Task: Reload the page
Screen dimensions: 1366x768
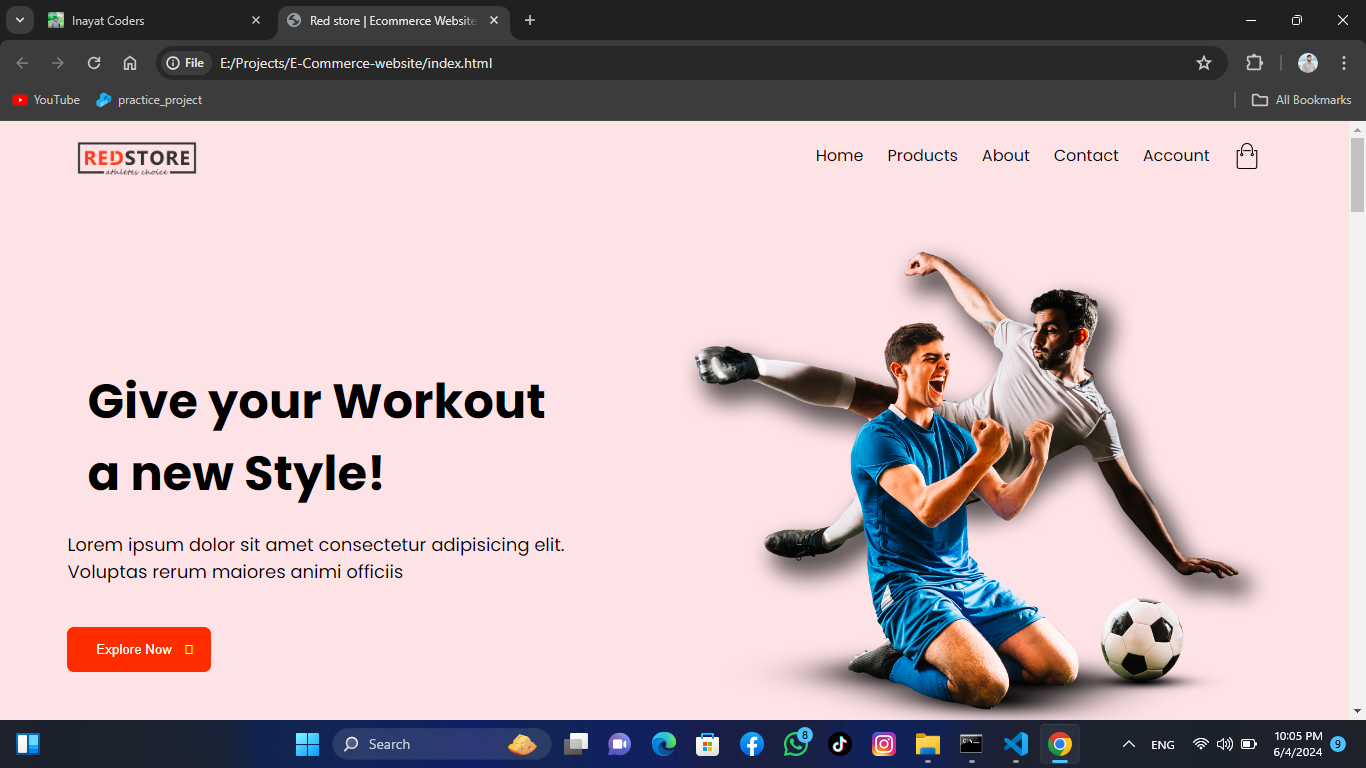Action: (x=94, y=63)
